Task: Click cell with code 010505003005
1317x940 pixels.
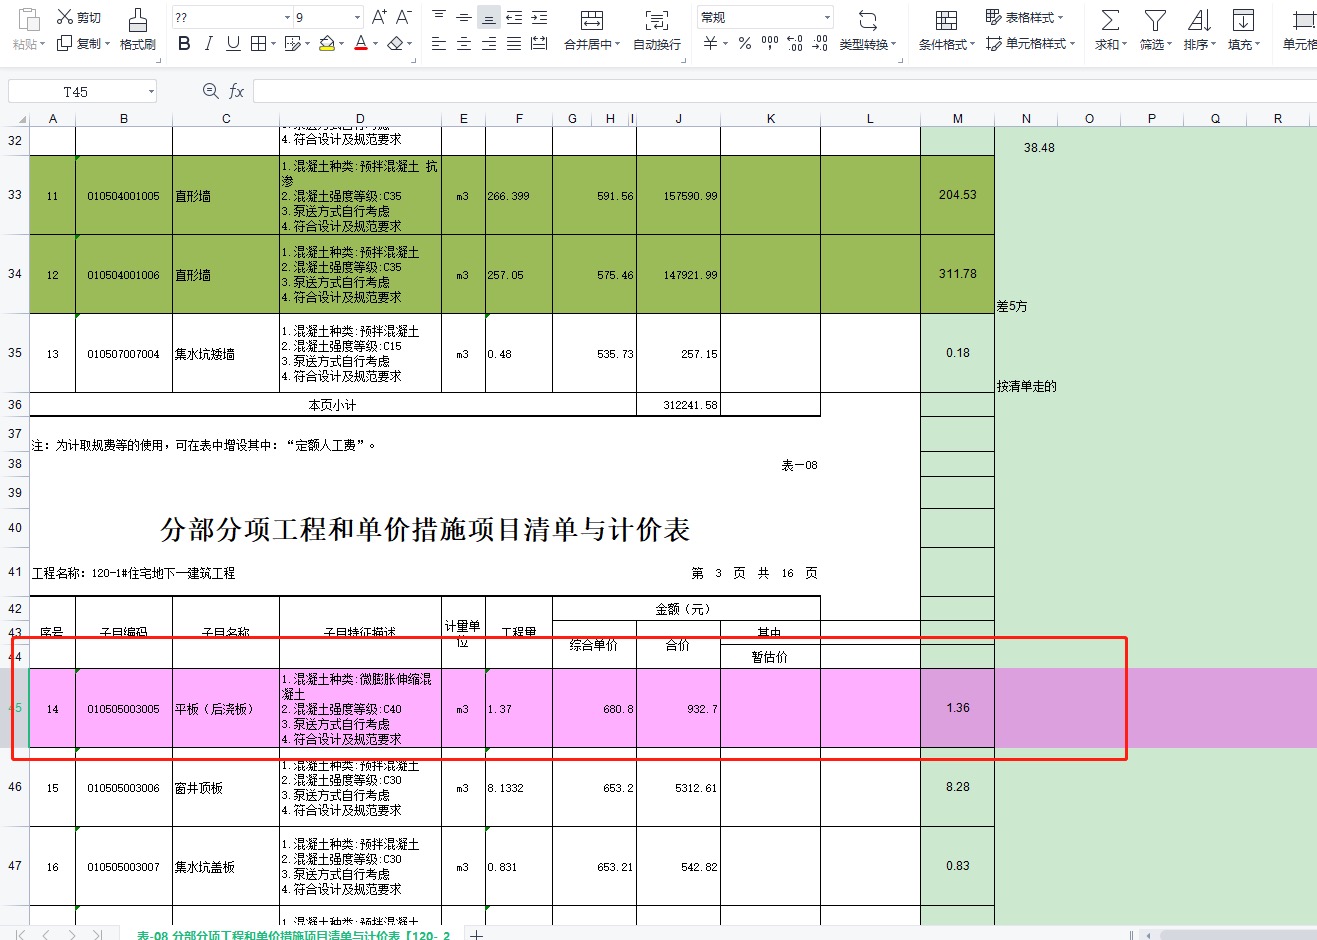Action: [x=123, y=709]
